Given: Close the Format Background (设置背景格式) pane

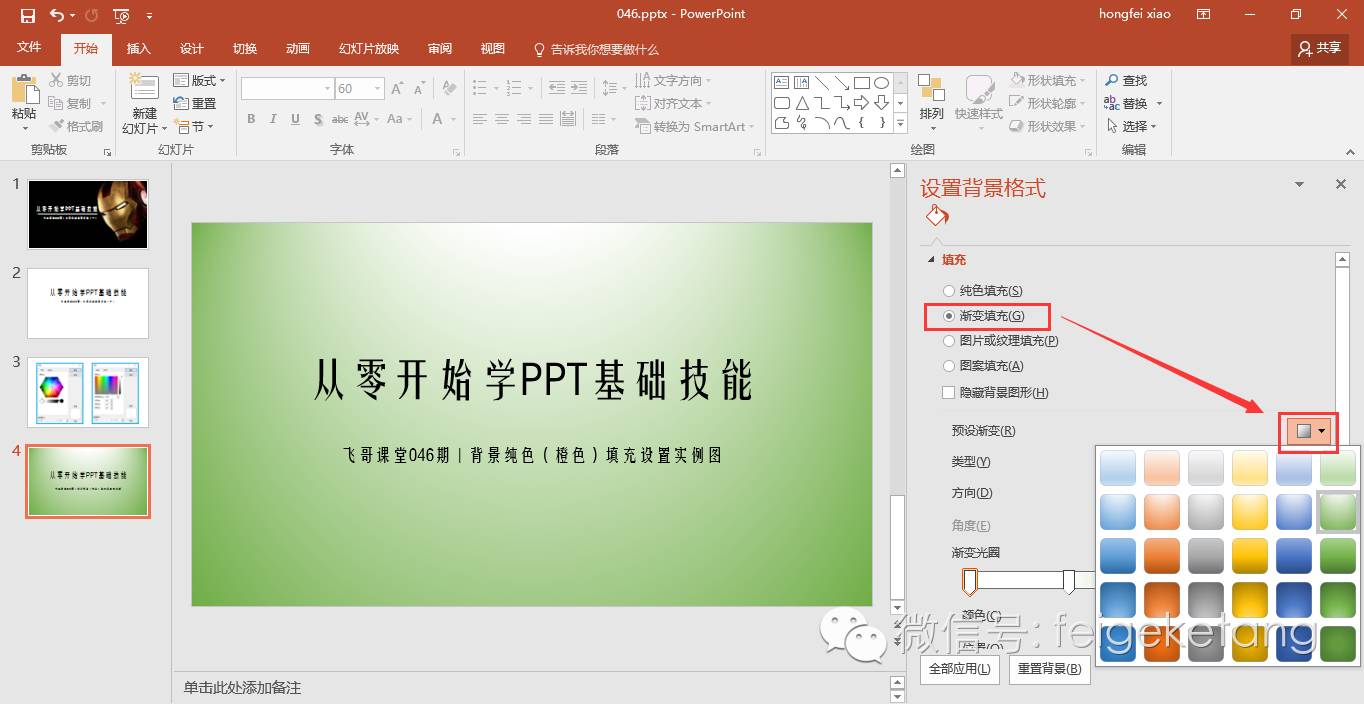Looking at the screenshot, I should point(1341,184).
